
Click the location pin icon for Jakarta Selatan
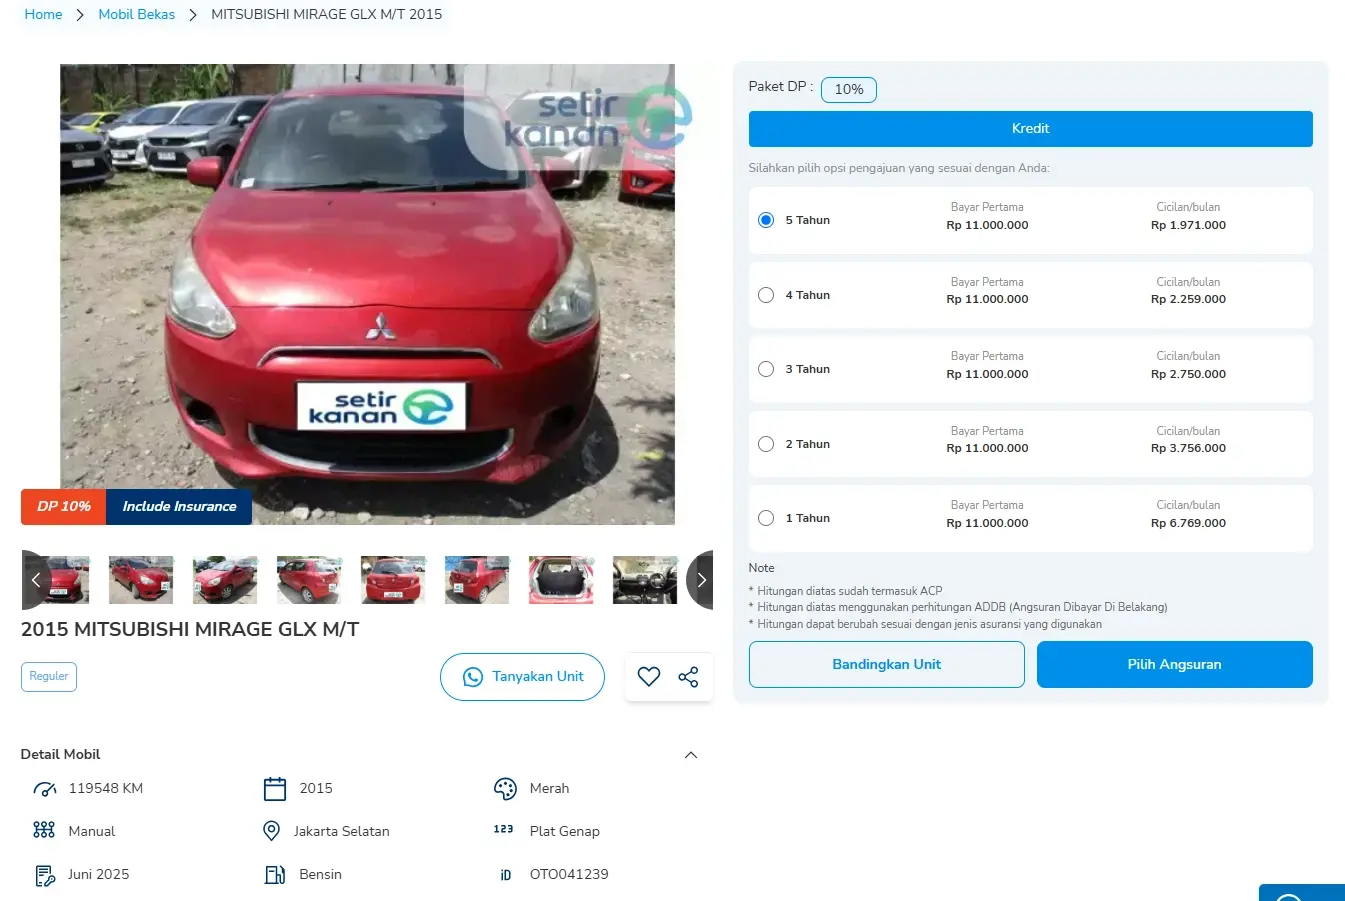click(271, 831)
